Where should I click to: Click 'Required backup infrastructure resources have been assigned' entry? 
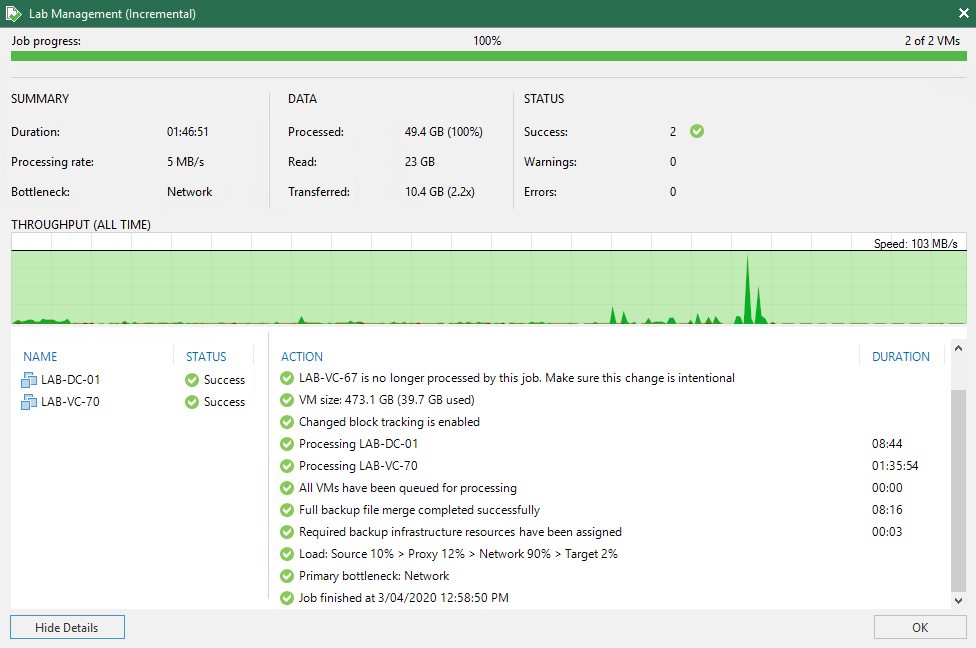pyautogui.click(x=460, y=532)
